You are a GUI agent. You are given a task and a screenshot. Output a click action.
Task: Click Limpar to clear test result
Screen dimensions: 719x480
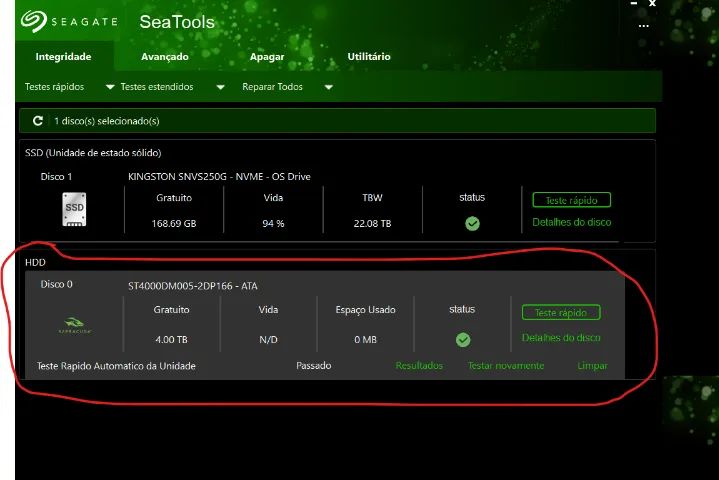pos(592,365)
